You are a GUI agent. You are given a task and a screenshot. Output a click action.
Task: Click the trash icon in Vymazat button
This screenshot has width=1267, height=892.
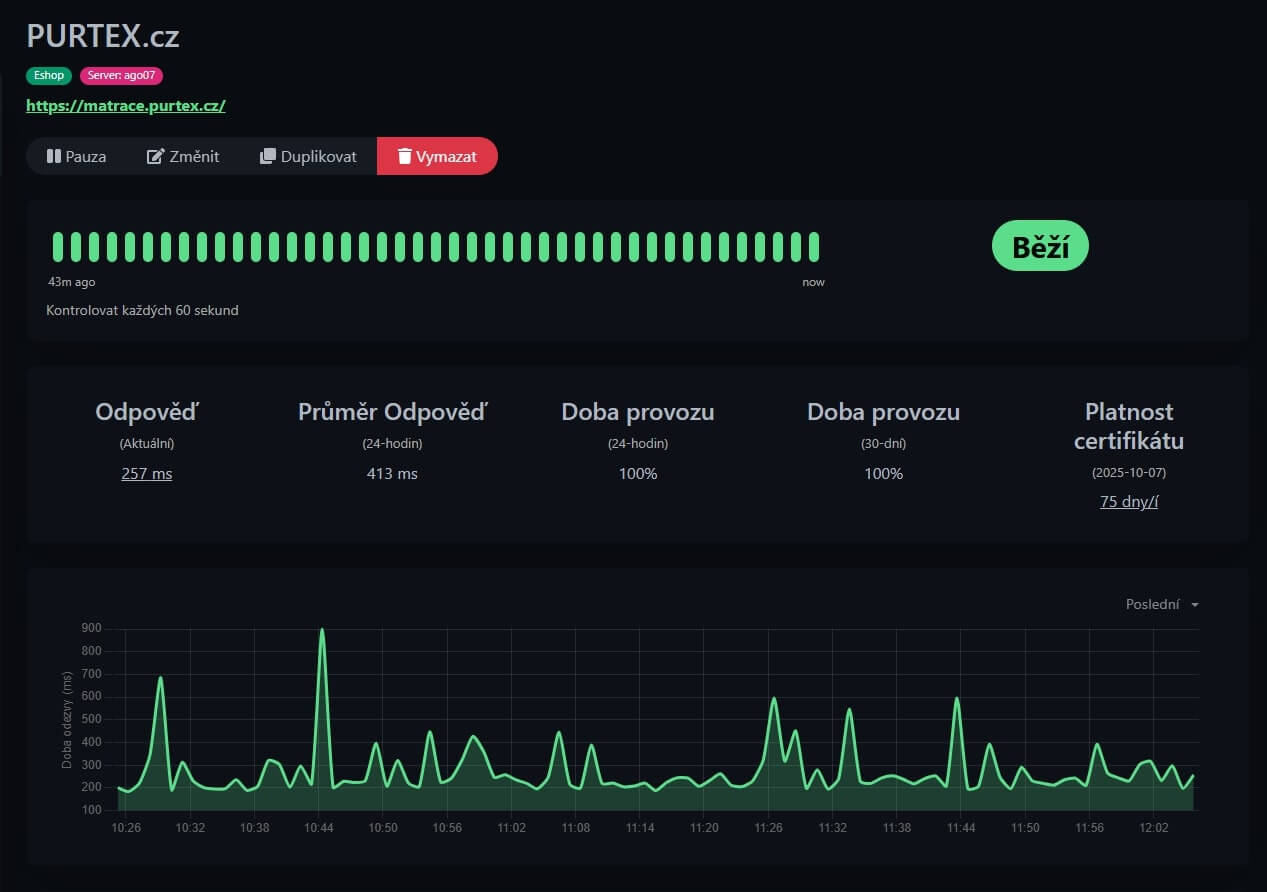404,156
